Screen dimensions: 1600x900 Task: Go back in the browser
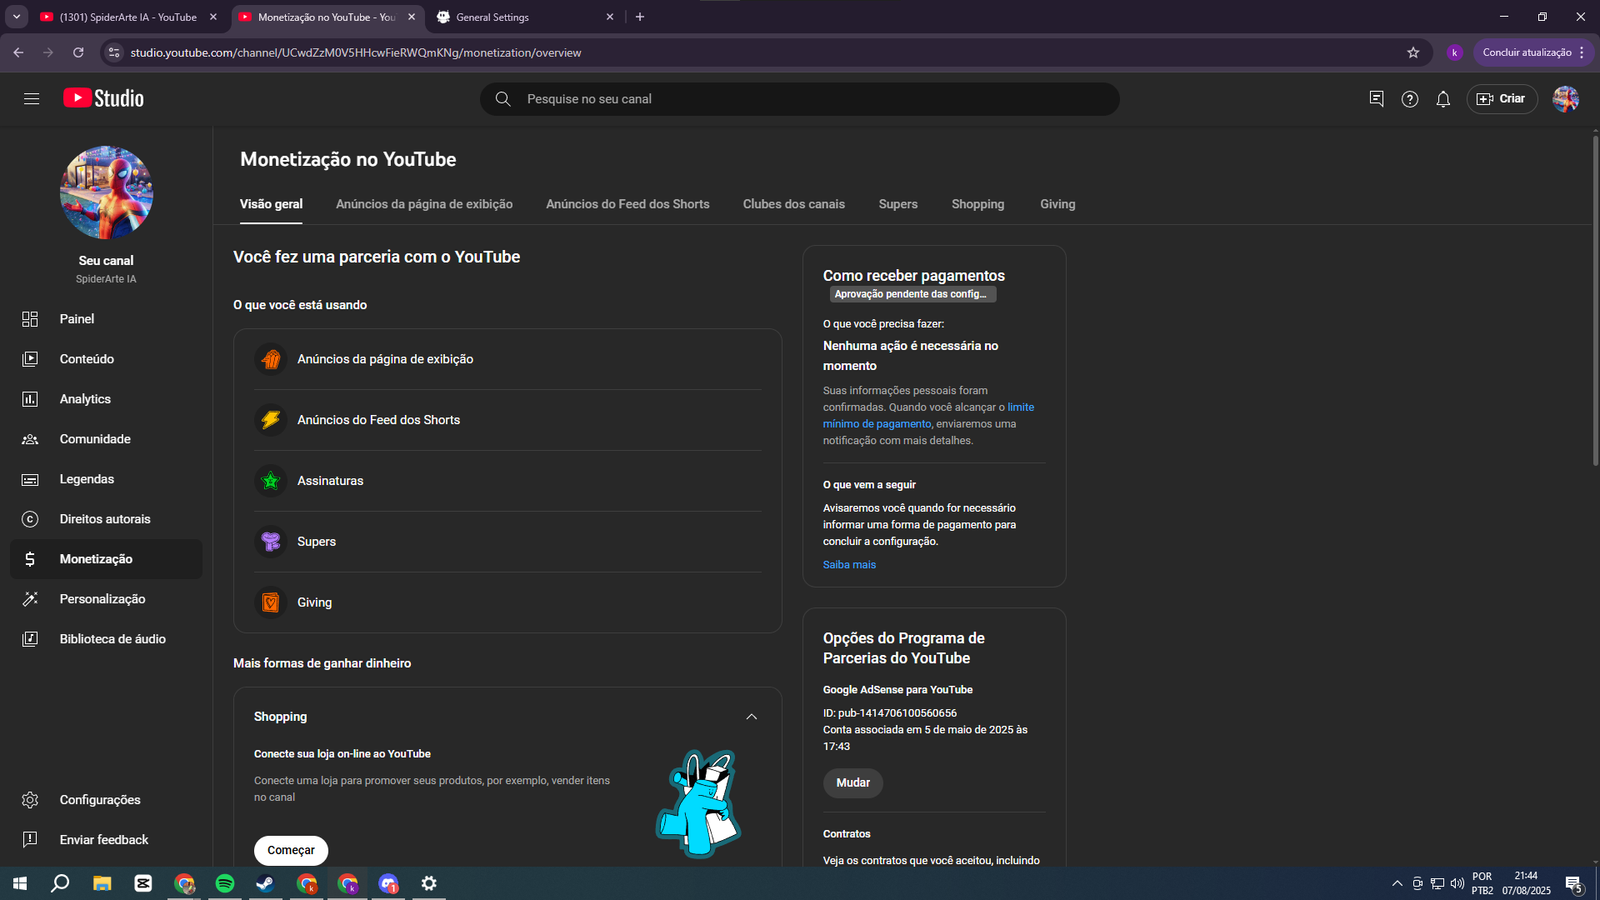pos(18,53)
